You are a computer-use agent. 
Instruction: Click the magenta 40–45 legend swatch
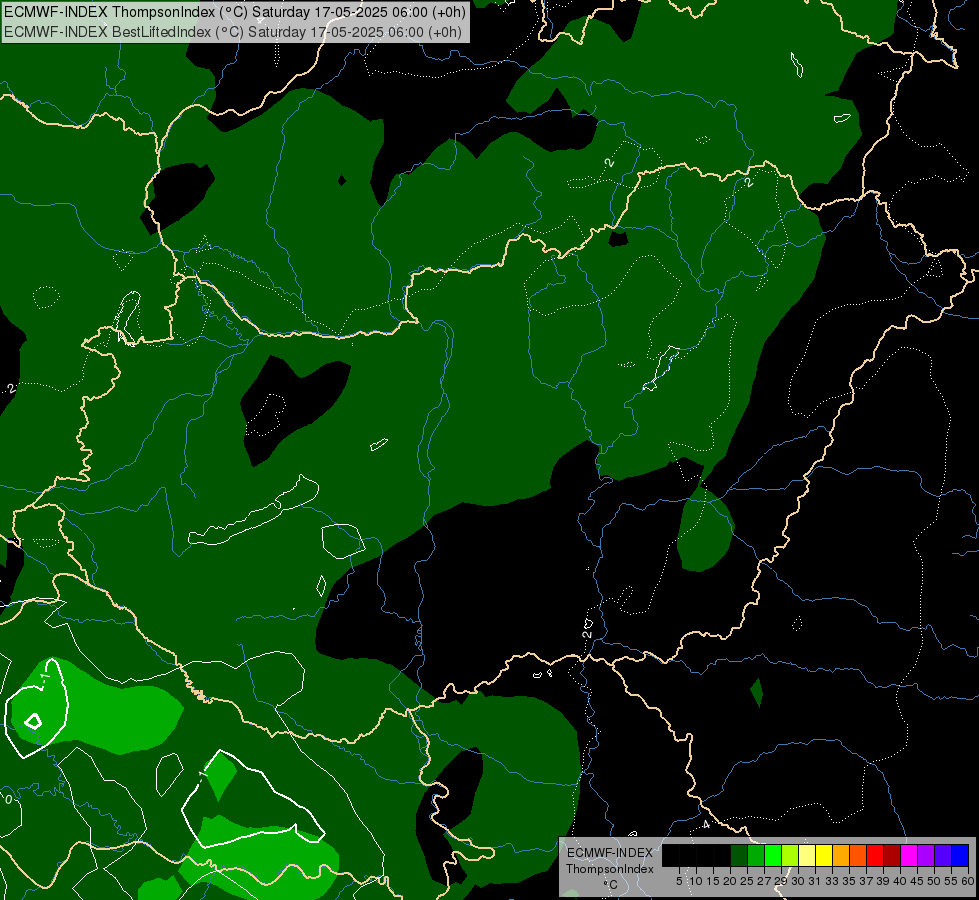(x=910, y=855)
